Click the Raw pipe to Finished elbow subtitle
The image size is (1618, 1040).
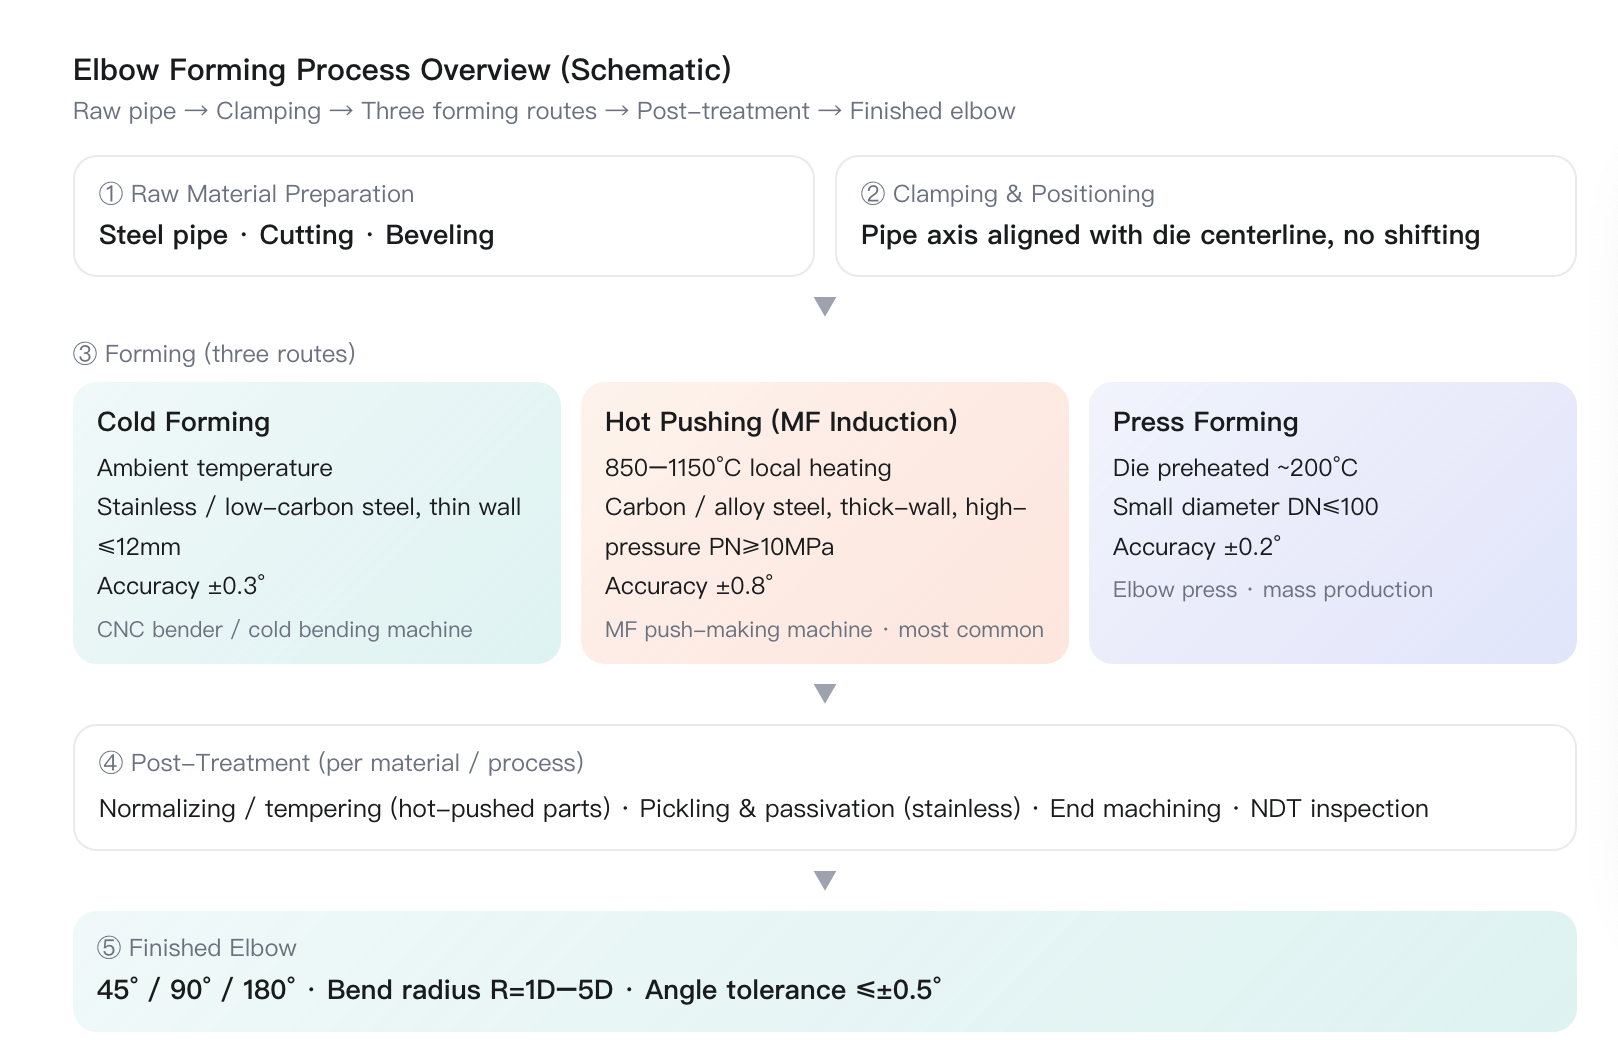point(544,111)
